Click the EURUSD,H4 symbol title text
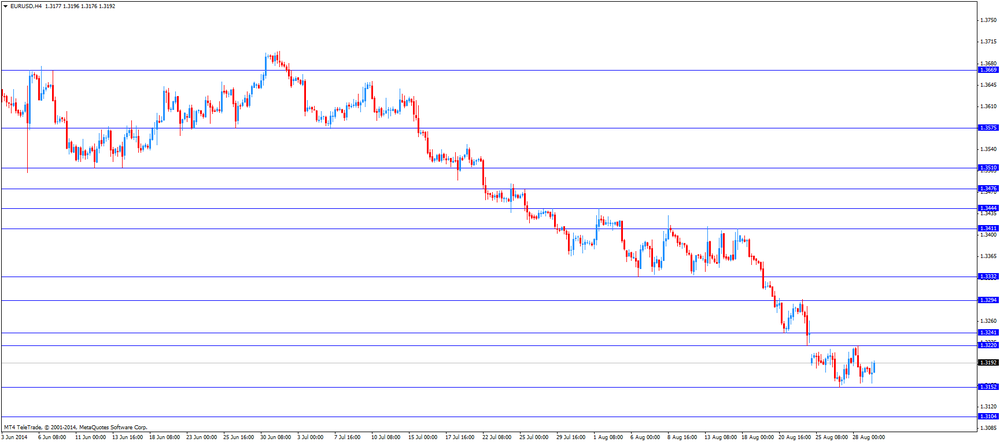 click(25, 6)
